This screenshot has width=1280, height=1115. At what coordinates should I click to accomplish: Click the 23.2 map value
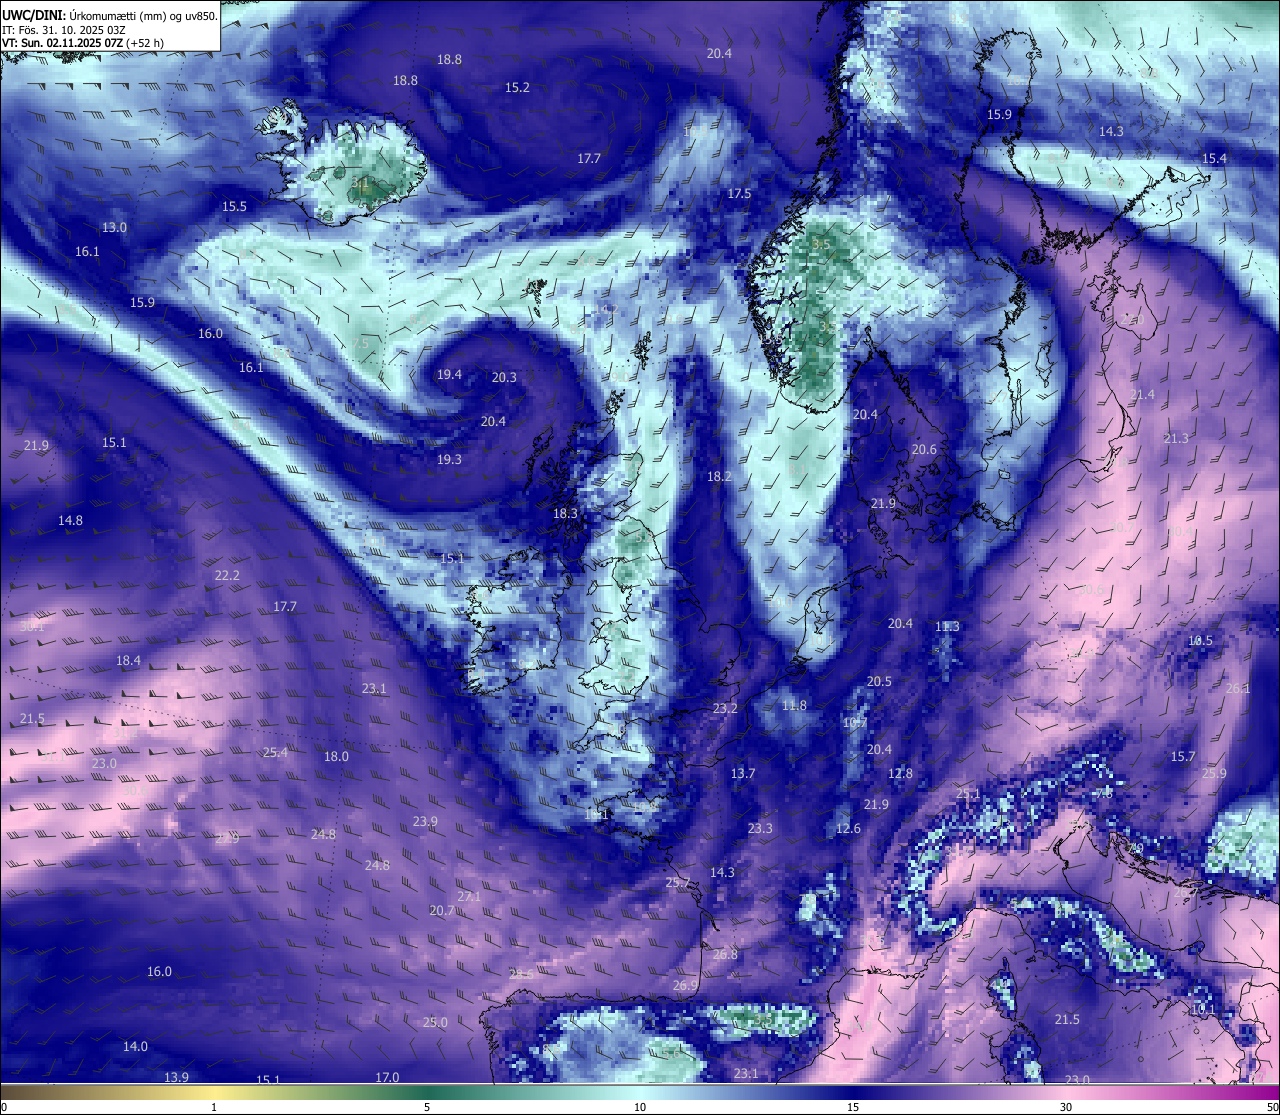tap(725, 709)
